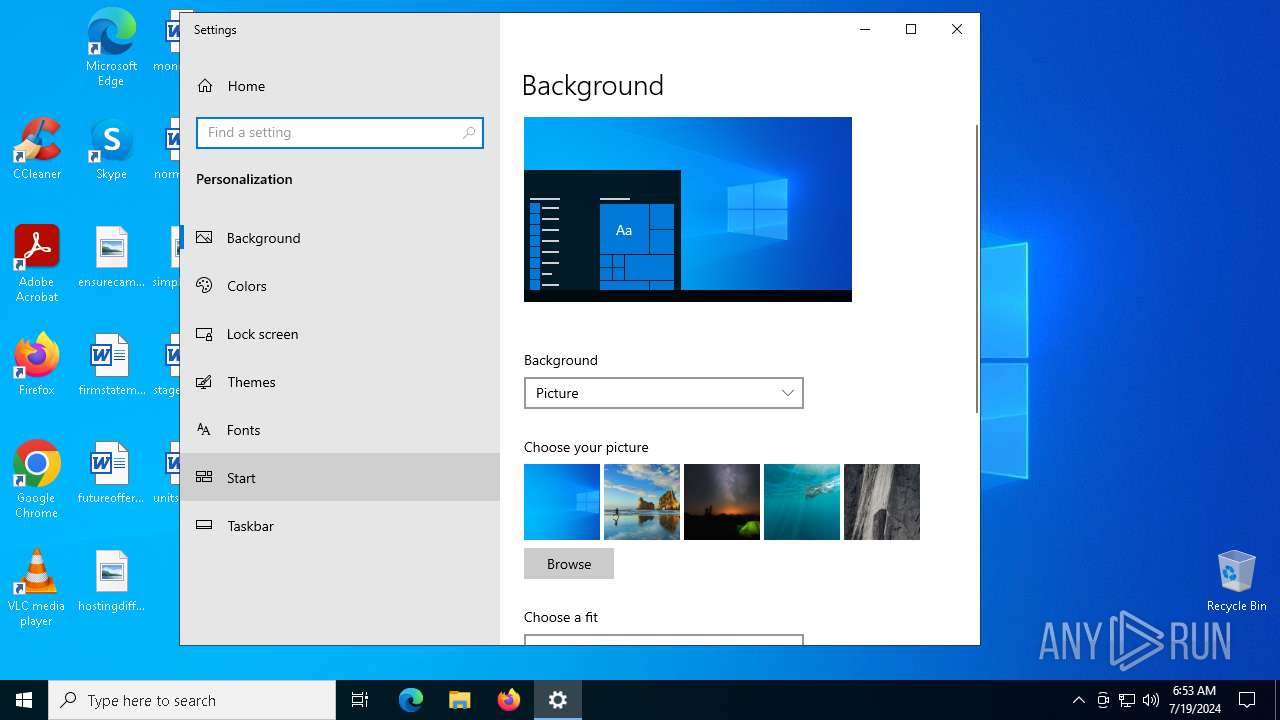
Task: Select the ensurecam image file on desktop
Action: tap(111, 257)
